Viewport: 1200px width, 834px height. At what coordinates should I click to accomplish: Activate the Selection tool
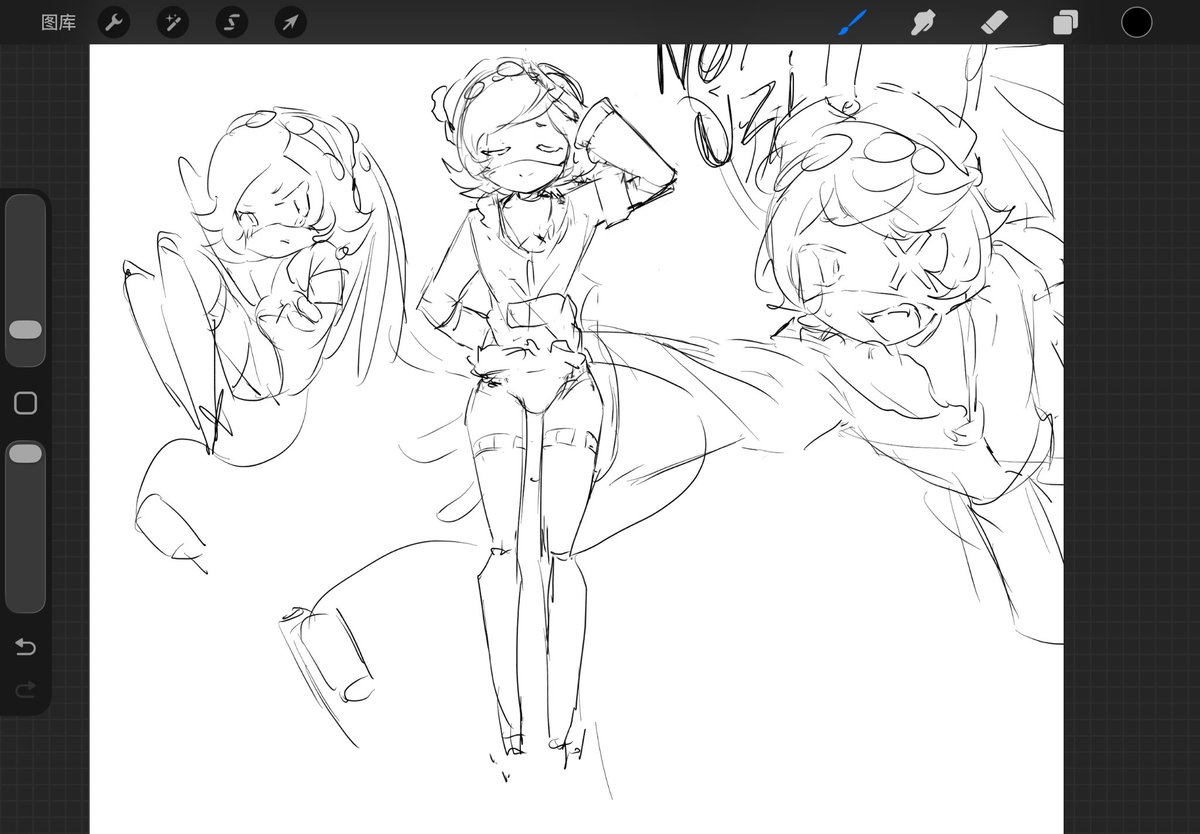tap(232, 22)
